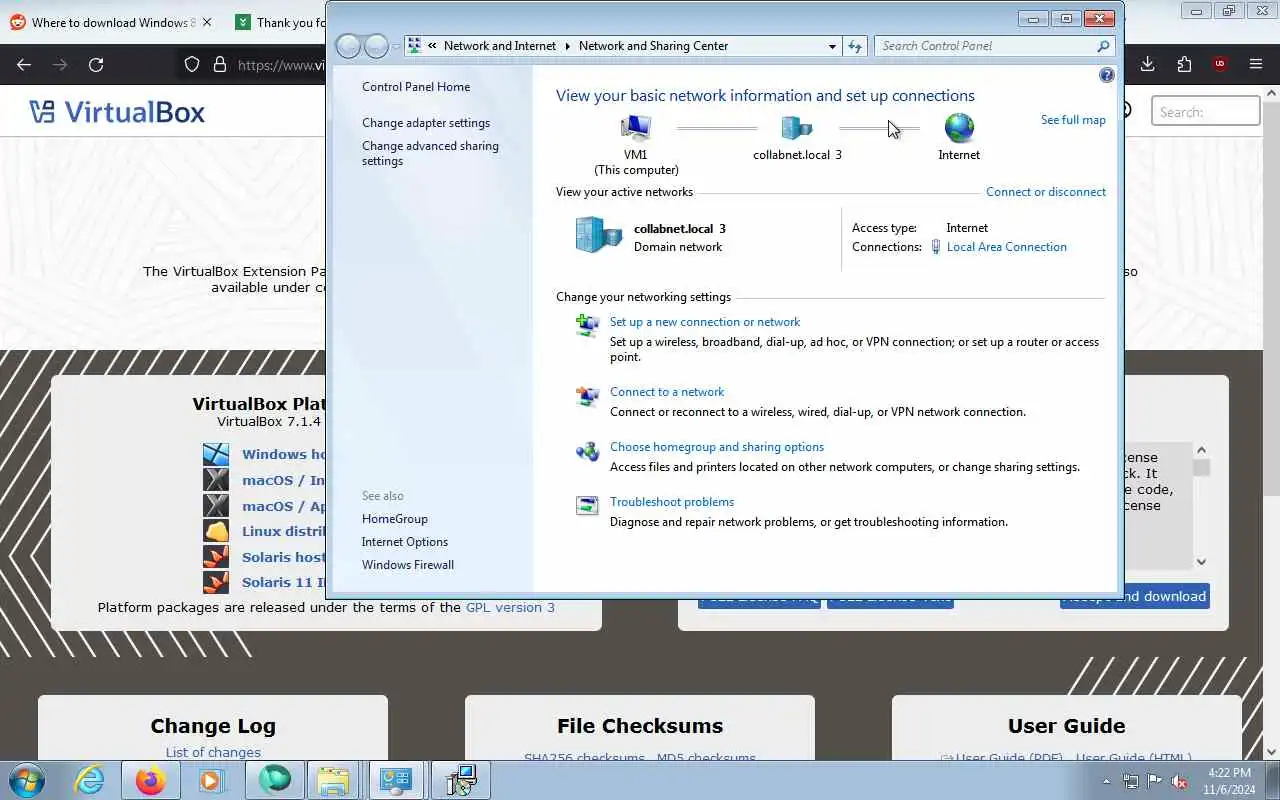Viewport: 1280px width, 800px height.
Task: Show hidden tray icons arrow
Action: coord(1106,781)
